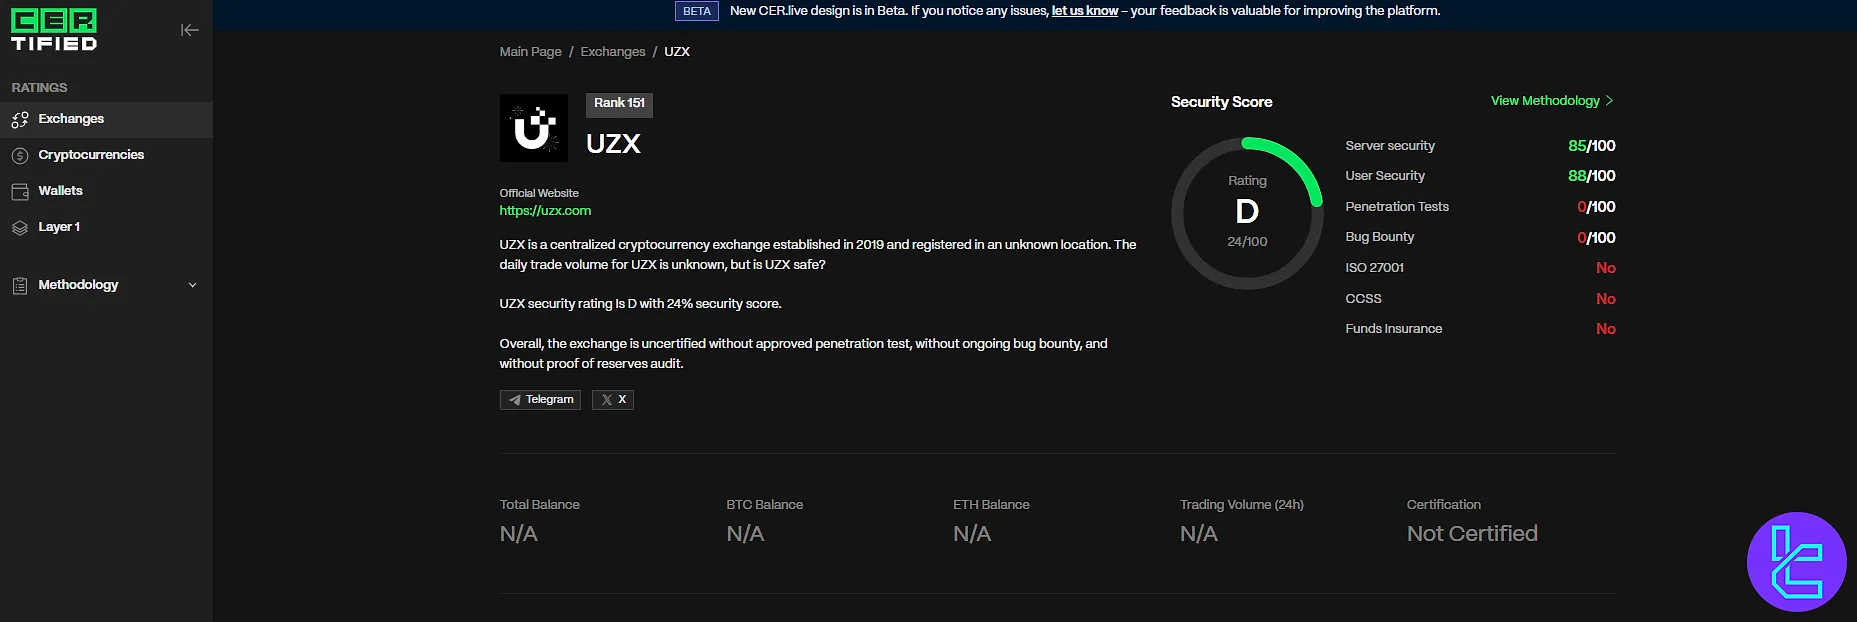
Task: Click the Trading Volume (24h) N/A value
Action: coord(1199,534)
